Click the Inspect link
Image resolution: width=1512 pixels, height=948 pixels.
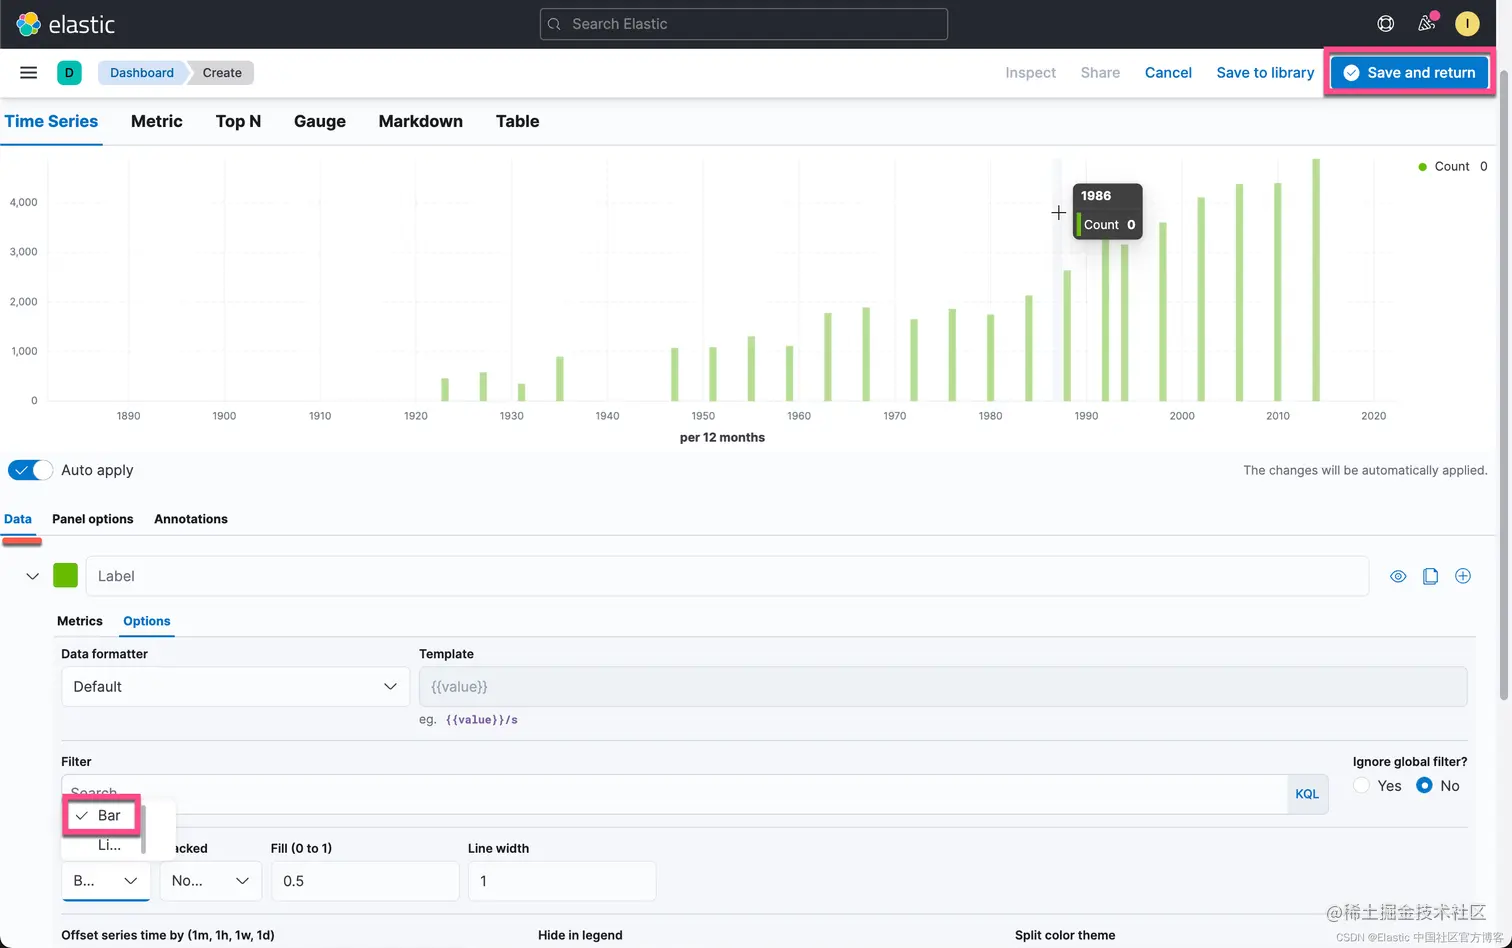1031,72
